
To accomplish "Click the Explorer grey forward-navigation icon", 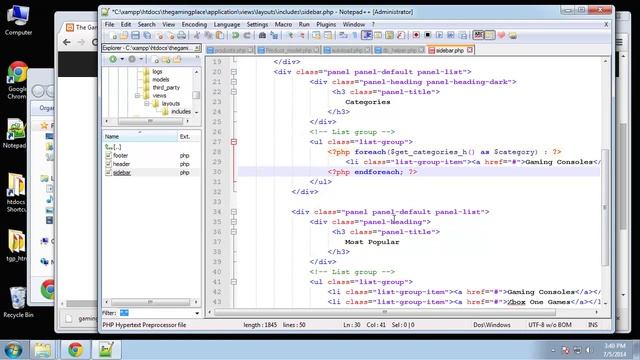I will (x=132, y=59).
